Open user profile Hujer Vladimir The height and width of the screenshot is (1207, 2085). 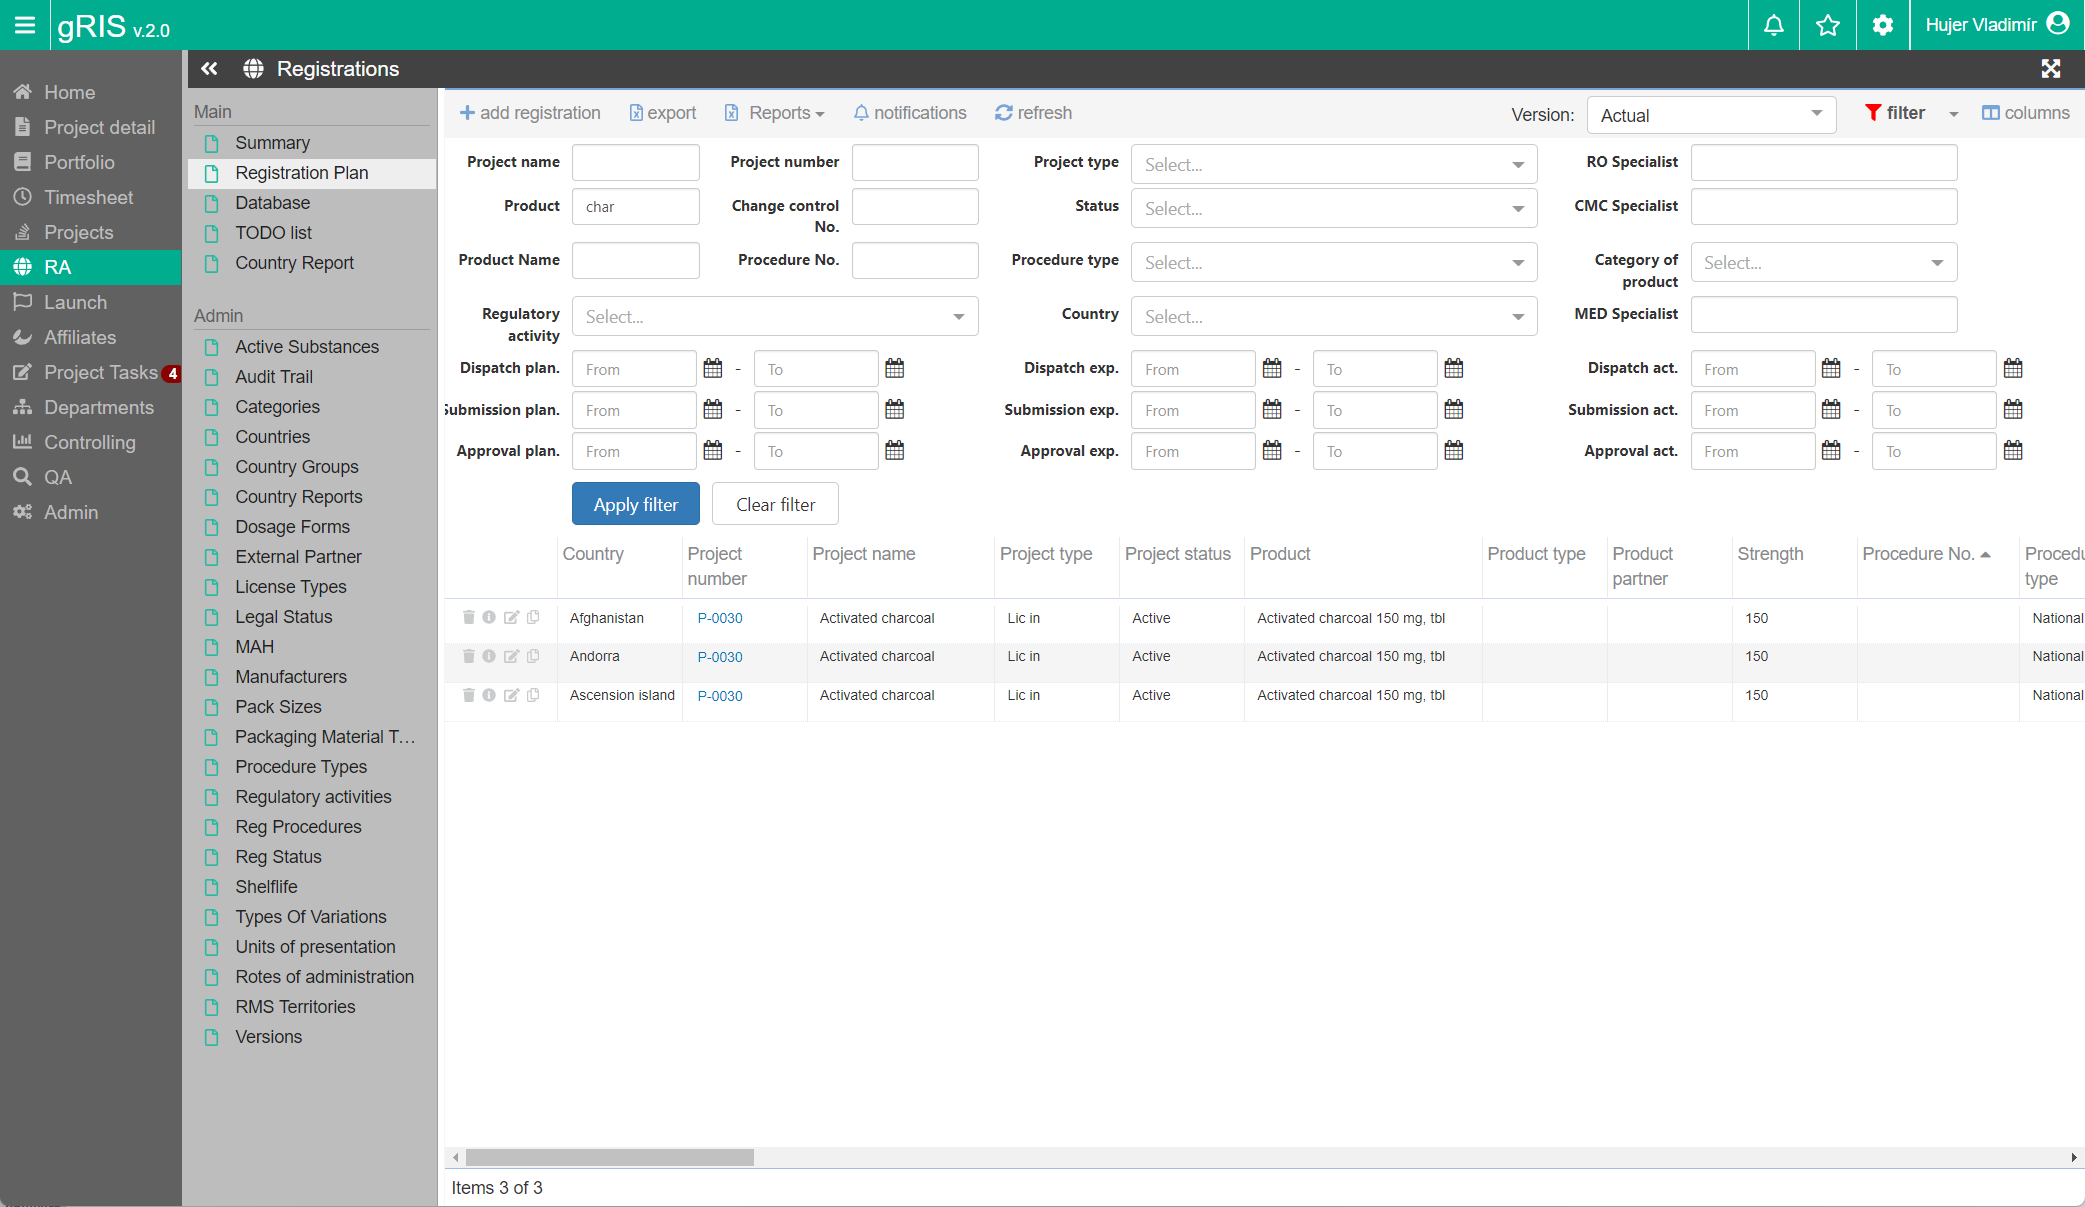click(1997, 25)
